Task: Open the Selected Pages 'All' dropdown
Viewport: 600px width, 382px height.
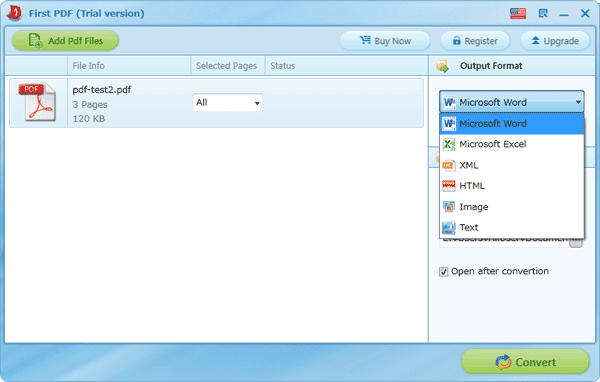Action: (228, 103)
